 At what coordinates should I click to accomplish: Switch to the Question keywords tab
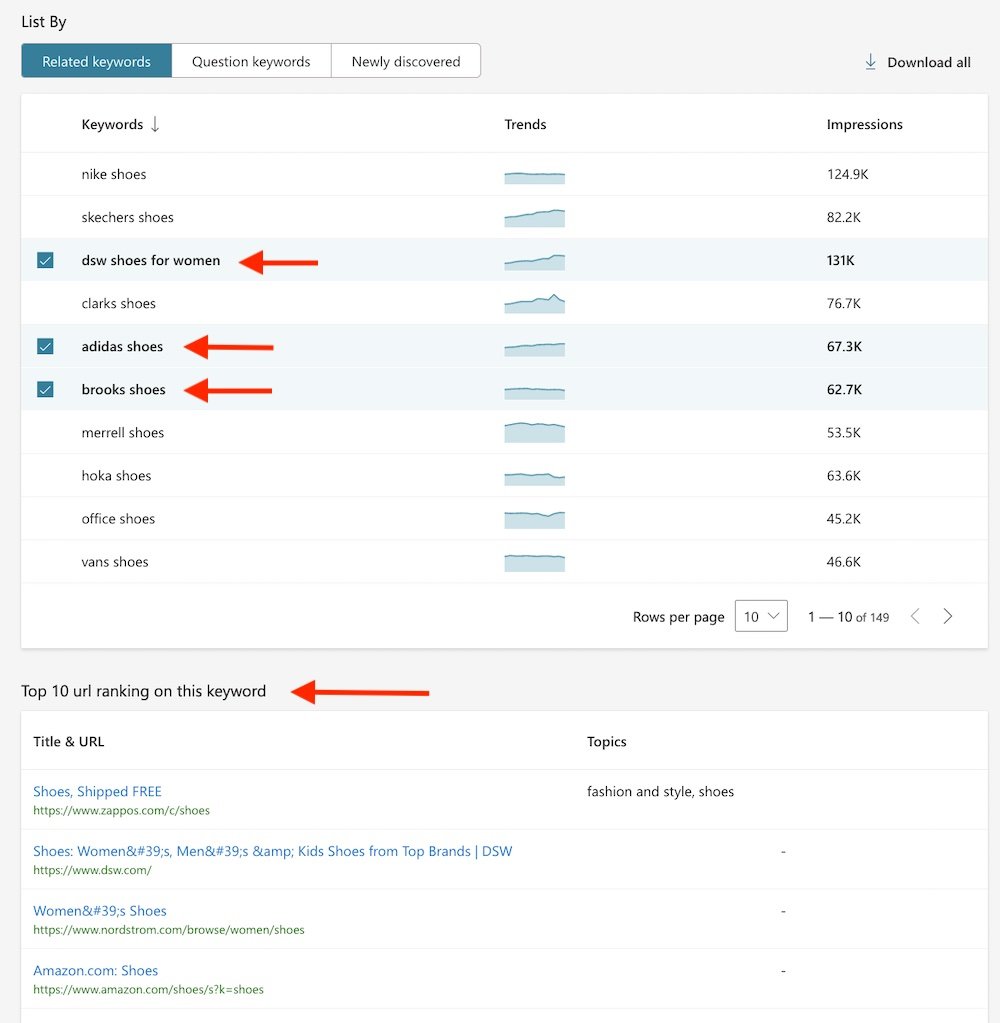pos(251,61)
